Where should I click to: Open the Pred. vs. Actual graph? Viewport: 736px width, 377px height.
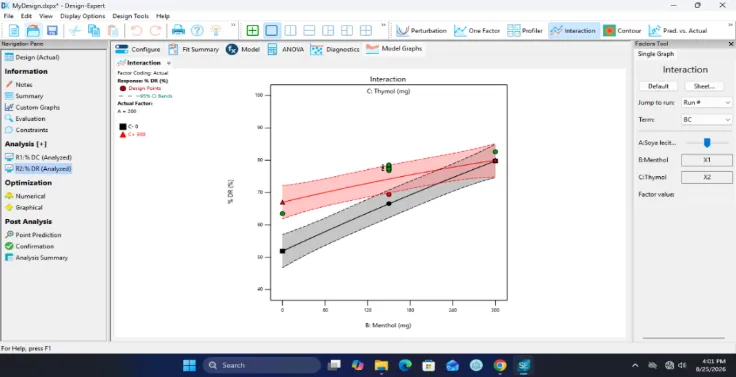click(x=678, y=31)
